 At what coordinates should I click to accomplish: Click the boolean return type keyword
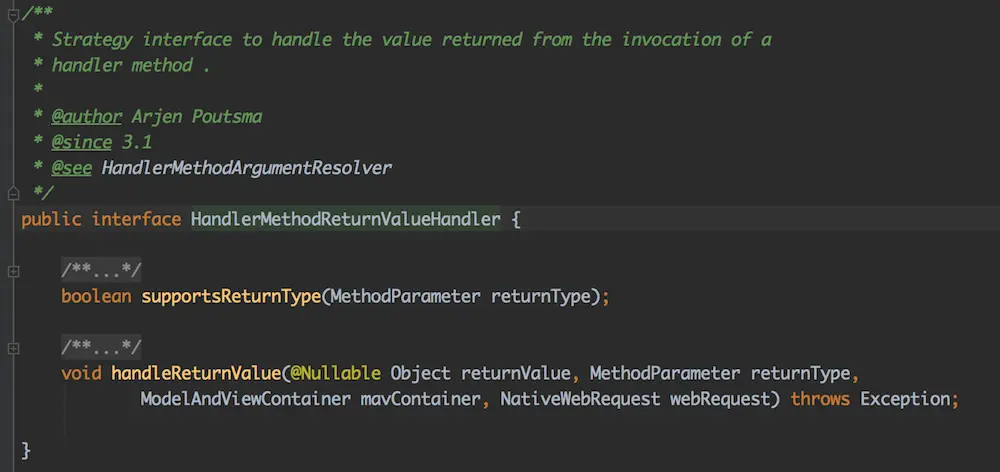pos(96,297)
